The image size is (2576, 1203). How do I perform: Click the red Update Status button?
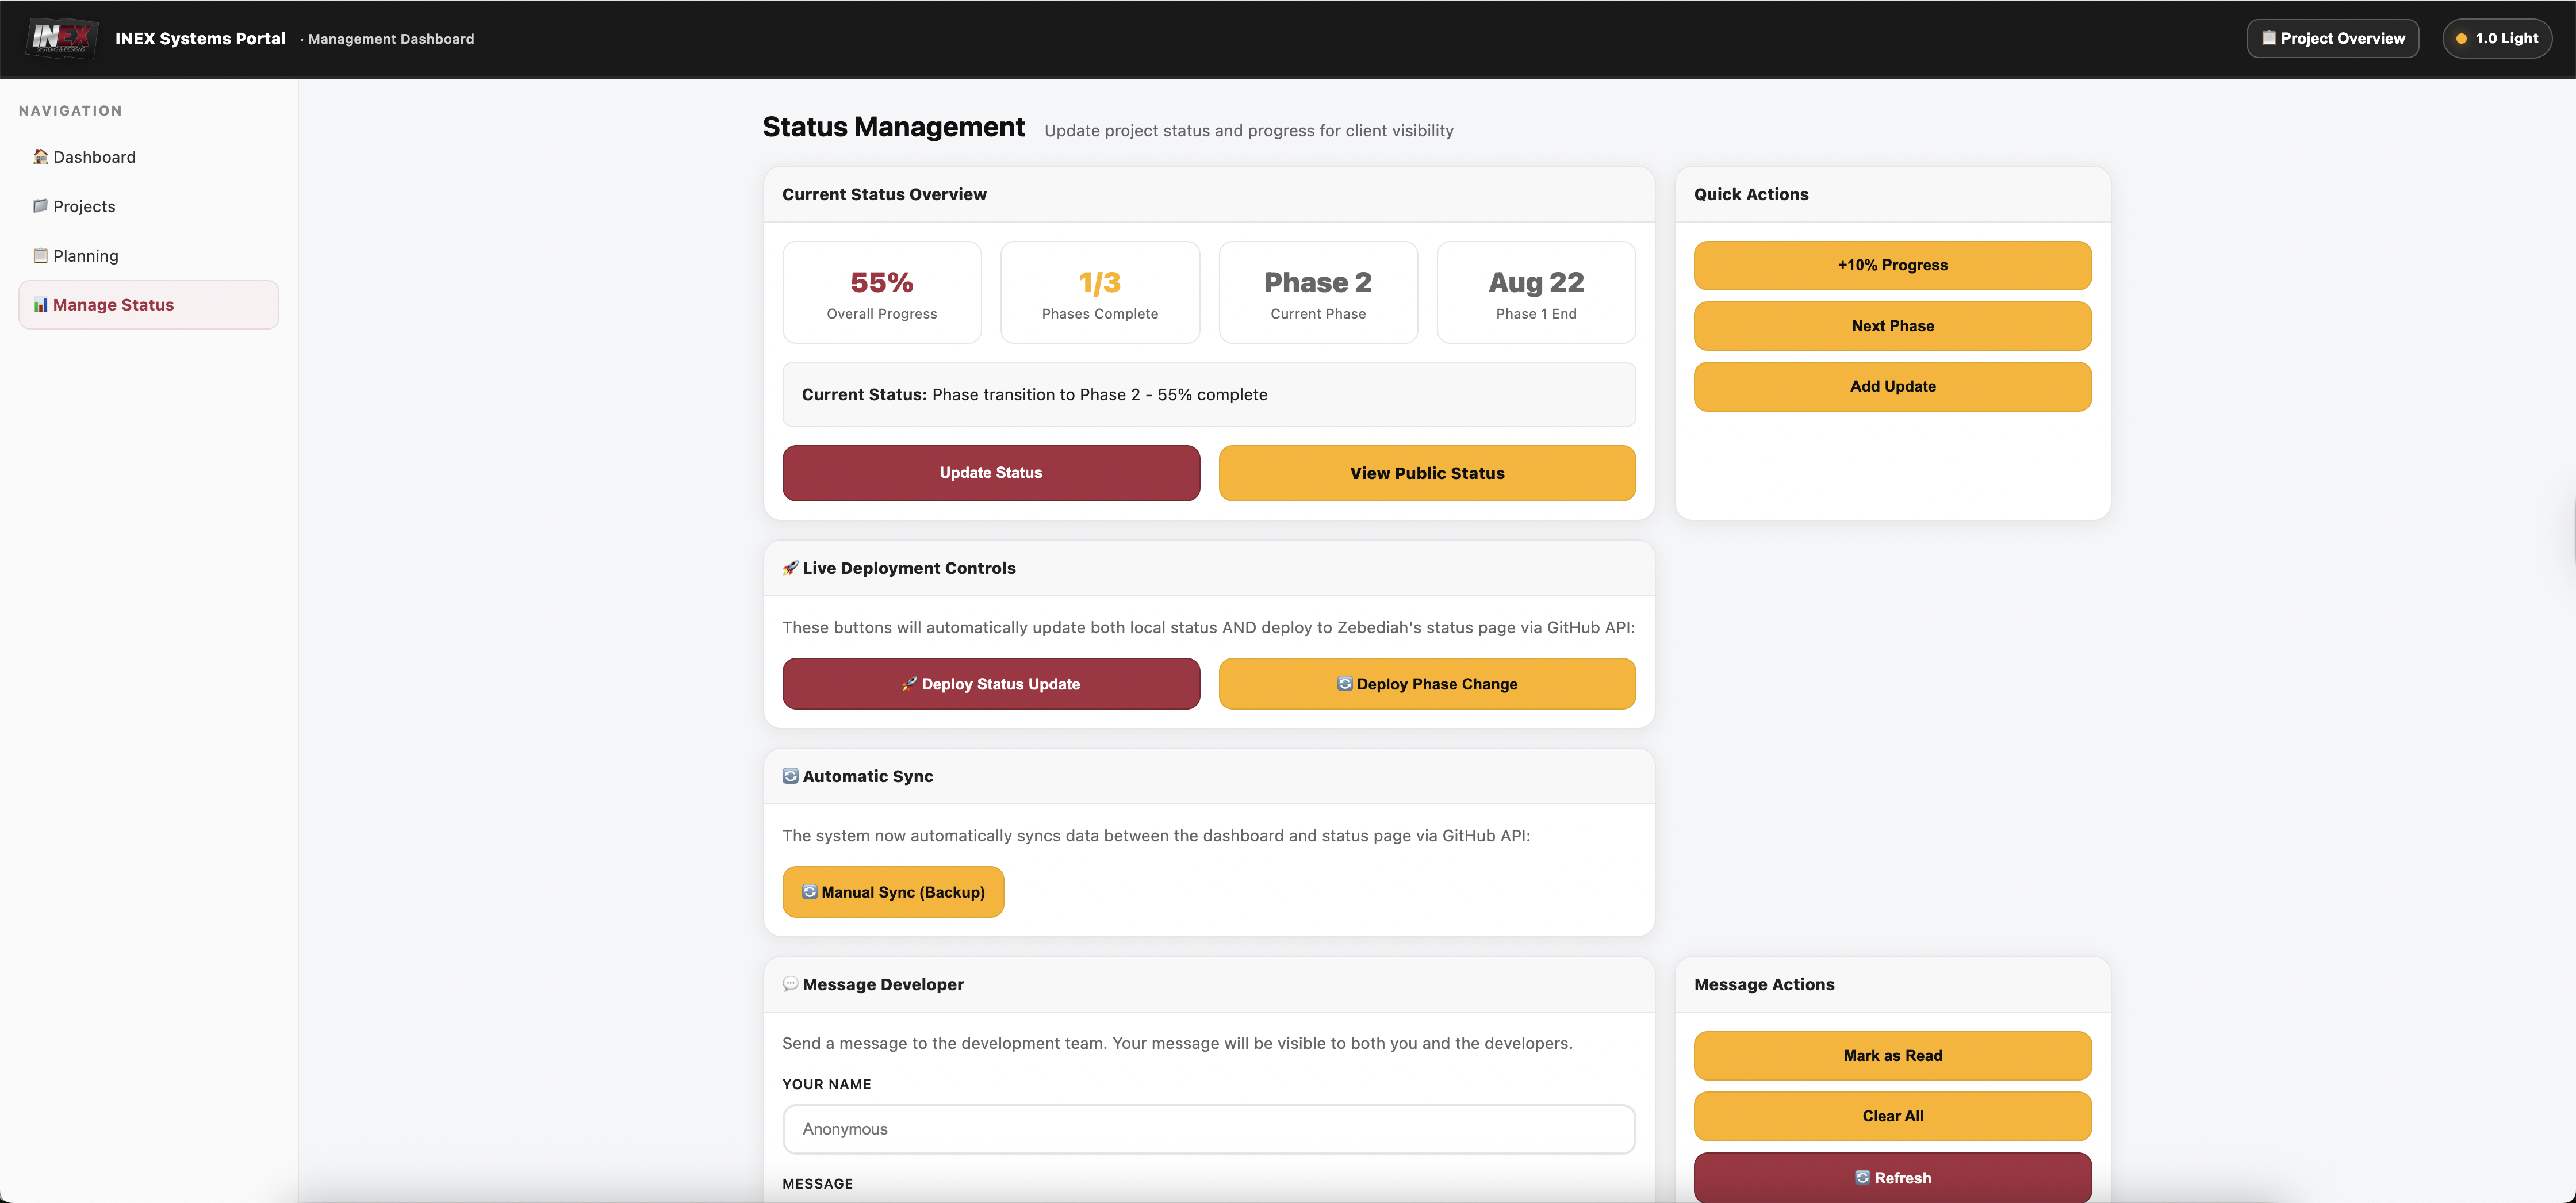click(991, 473)
